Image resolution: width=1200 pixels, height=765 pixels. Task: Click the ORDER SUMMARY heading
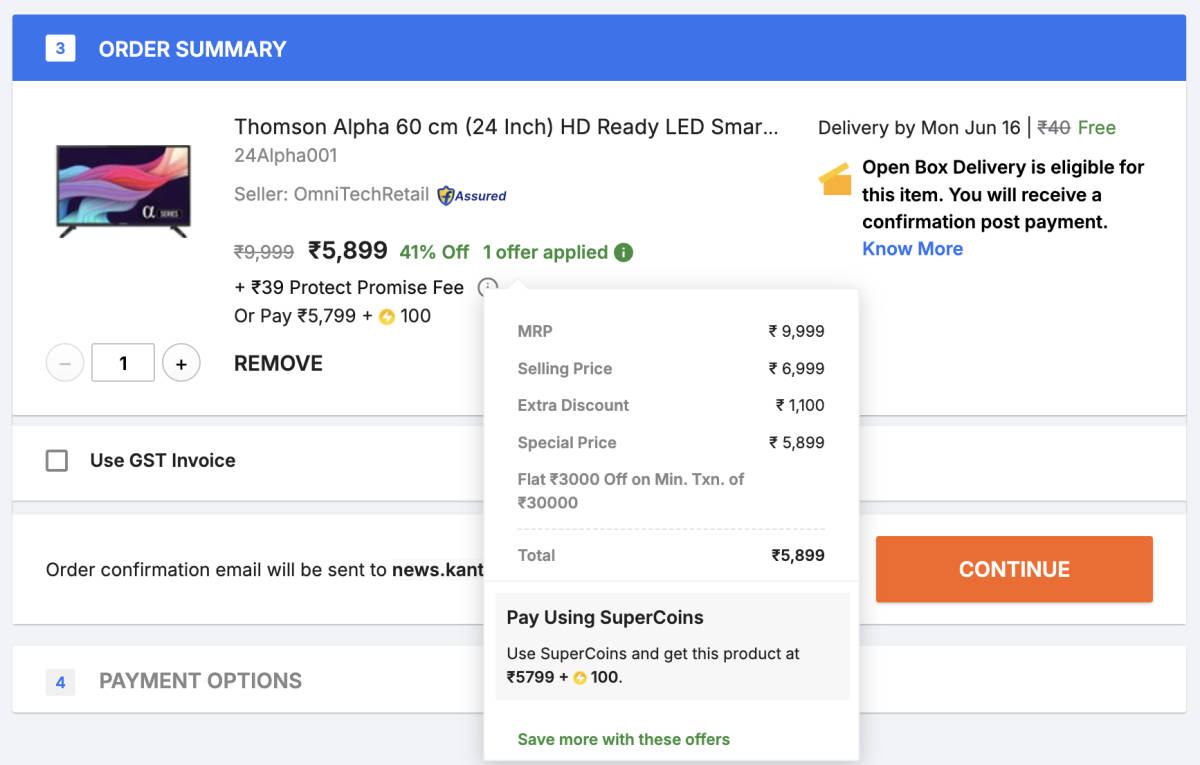[192, 49]
